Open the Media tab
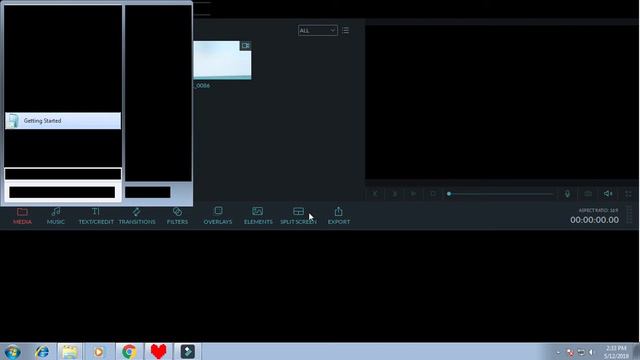This screenshot has height=360, width=640. 22,216
